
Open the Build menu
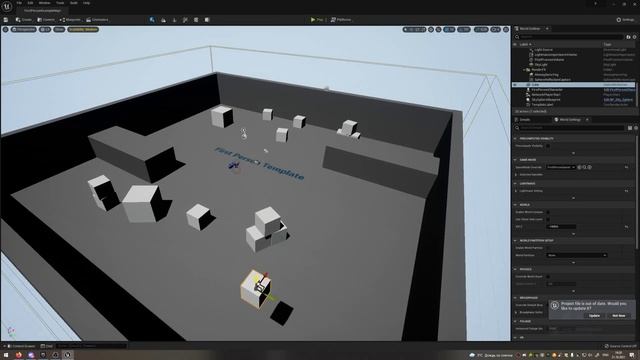point(73,3)
